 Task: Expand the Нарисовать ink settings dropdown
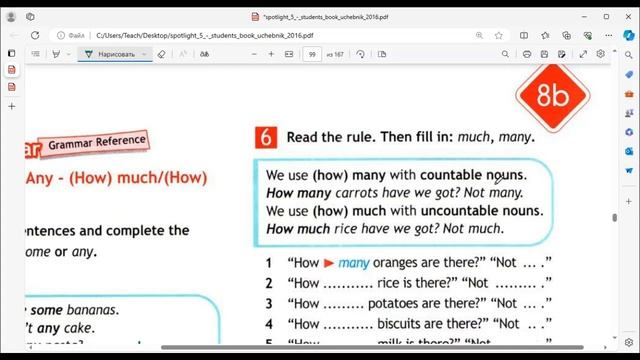tap(144, 54)
